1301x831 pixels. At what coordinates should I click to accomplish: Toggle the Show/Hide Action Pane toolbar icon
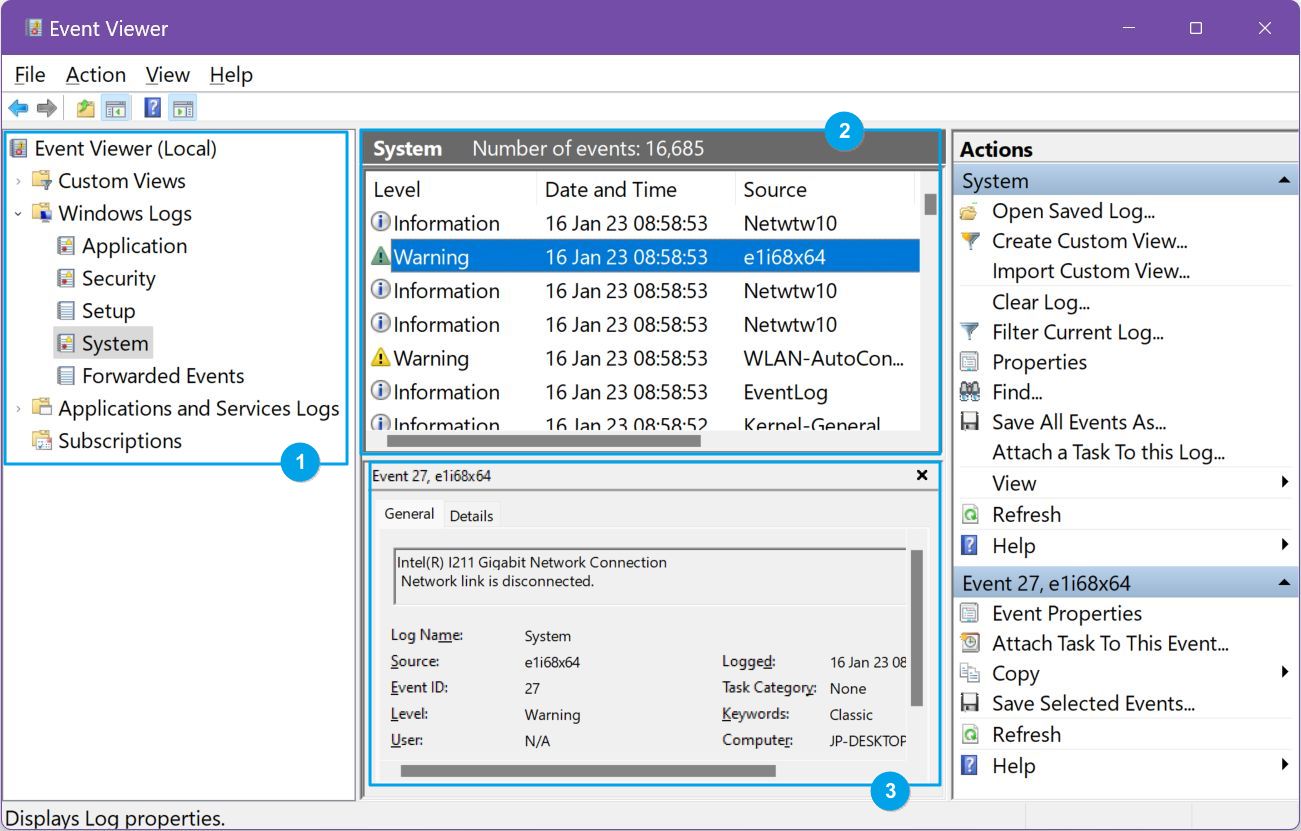[x=182, y=107]
